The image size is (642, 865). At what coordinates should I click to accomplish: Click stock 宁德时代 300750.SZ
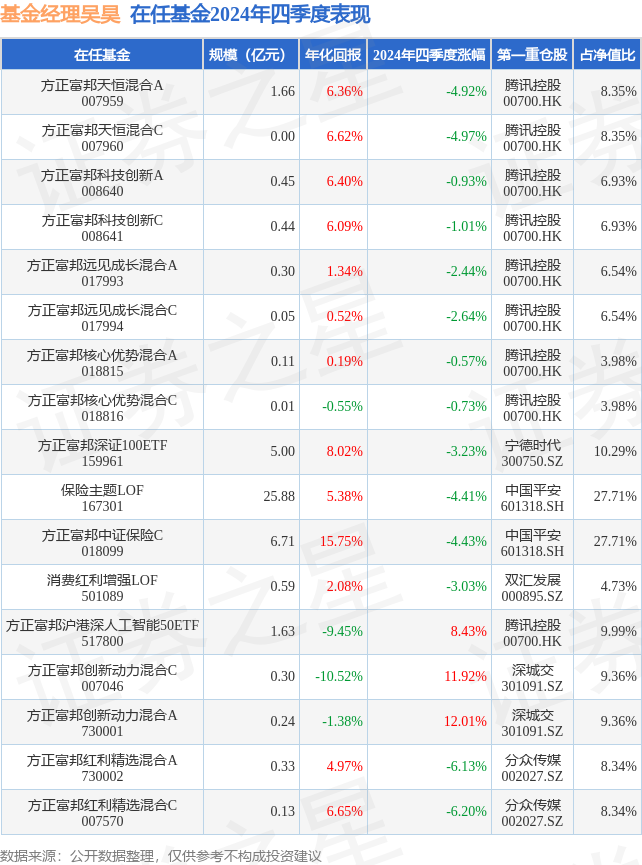point(532,453)
